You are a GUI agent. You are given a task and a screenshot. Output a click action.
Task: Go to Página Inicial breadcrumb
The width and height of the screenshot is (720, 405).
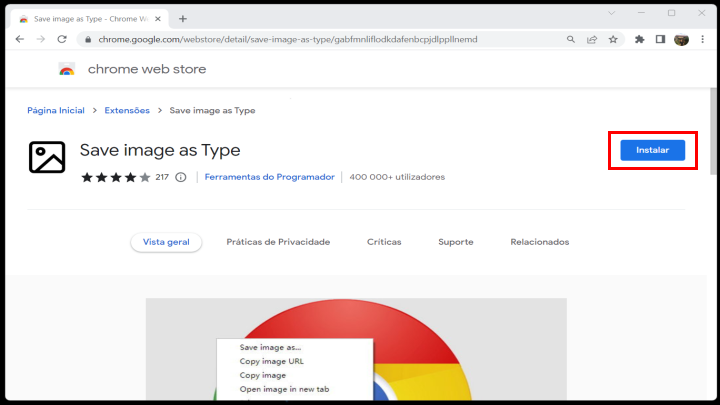tap(56, 111)
